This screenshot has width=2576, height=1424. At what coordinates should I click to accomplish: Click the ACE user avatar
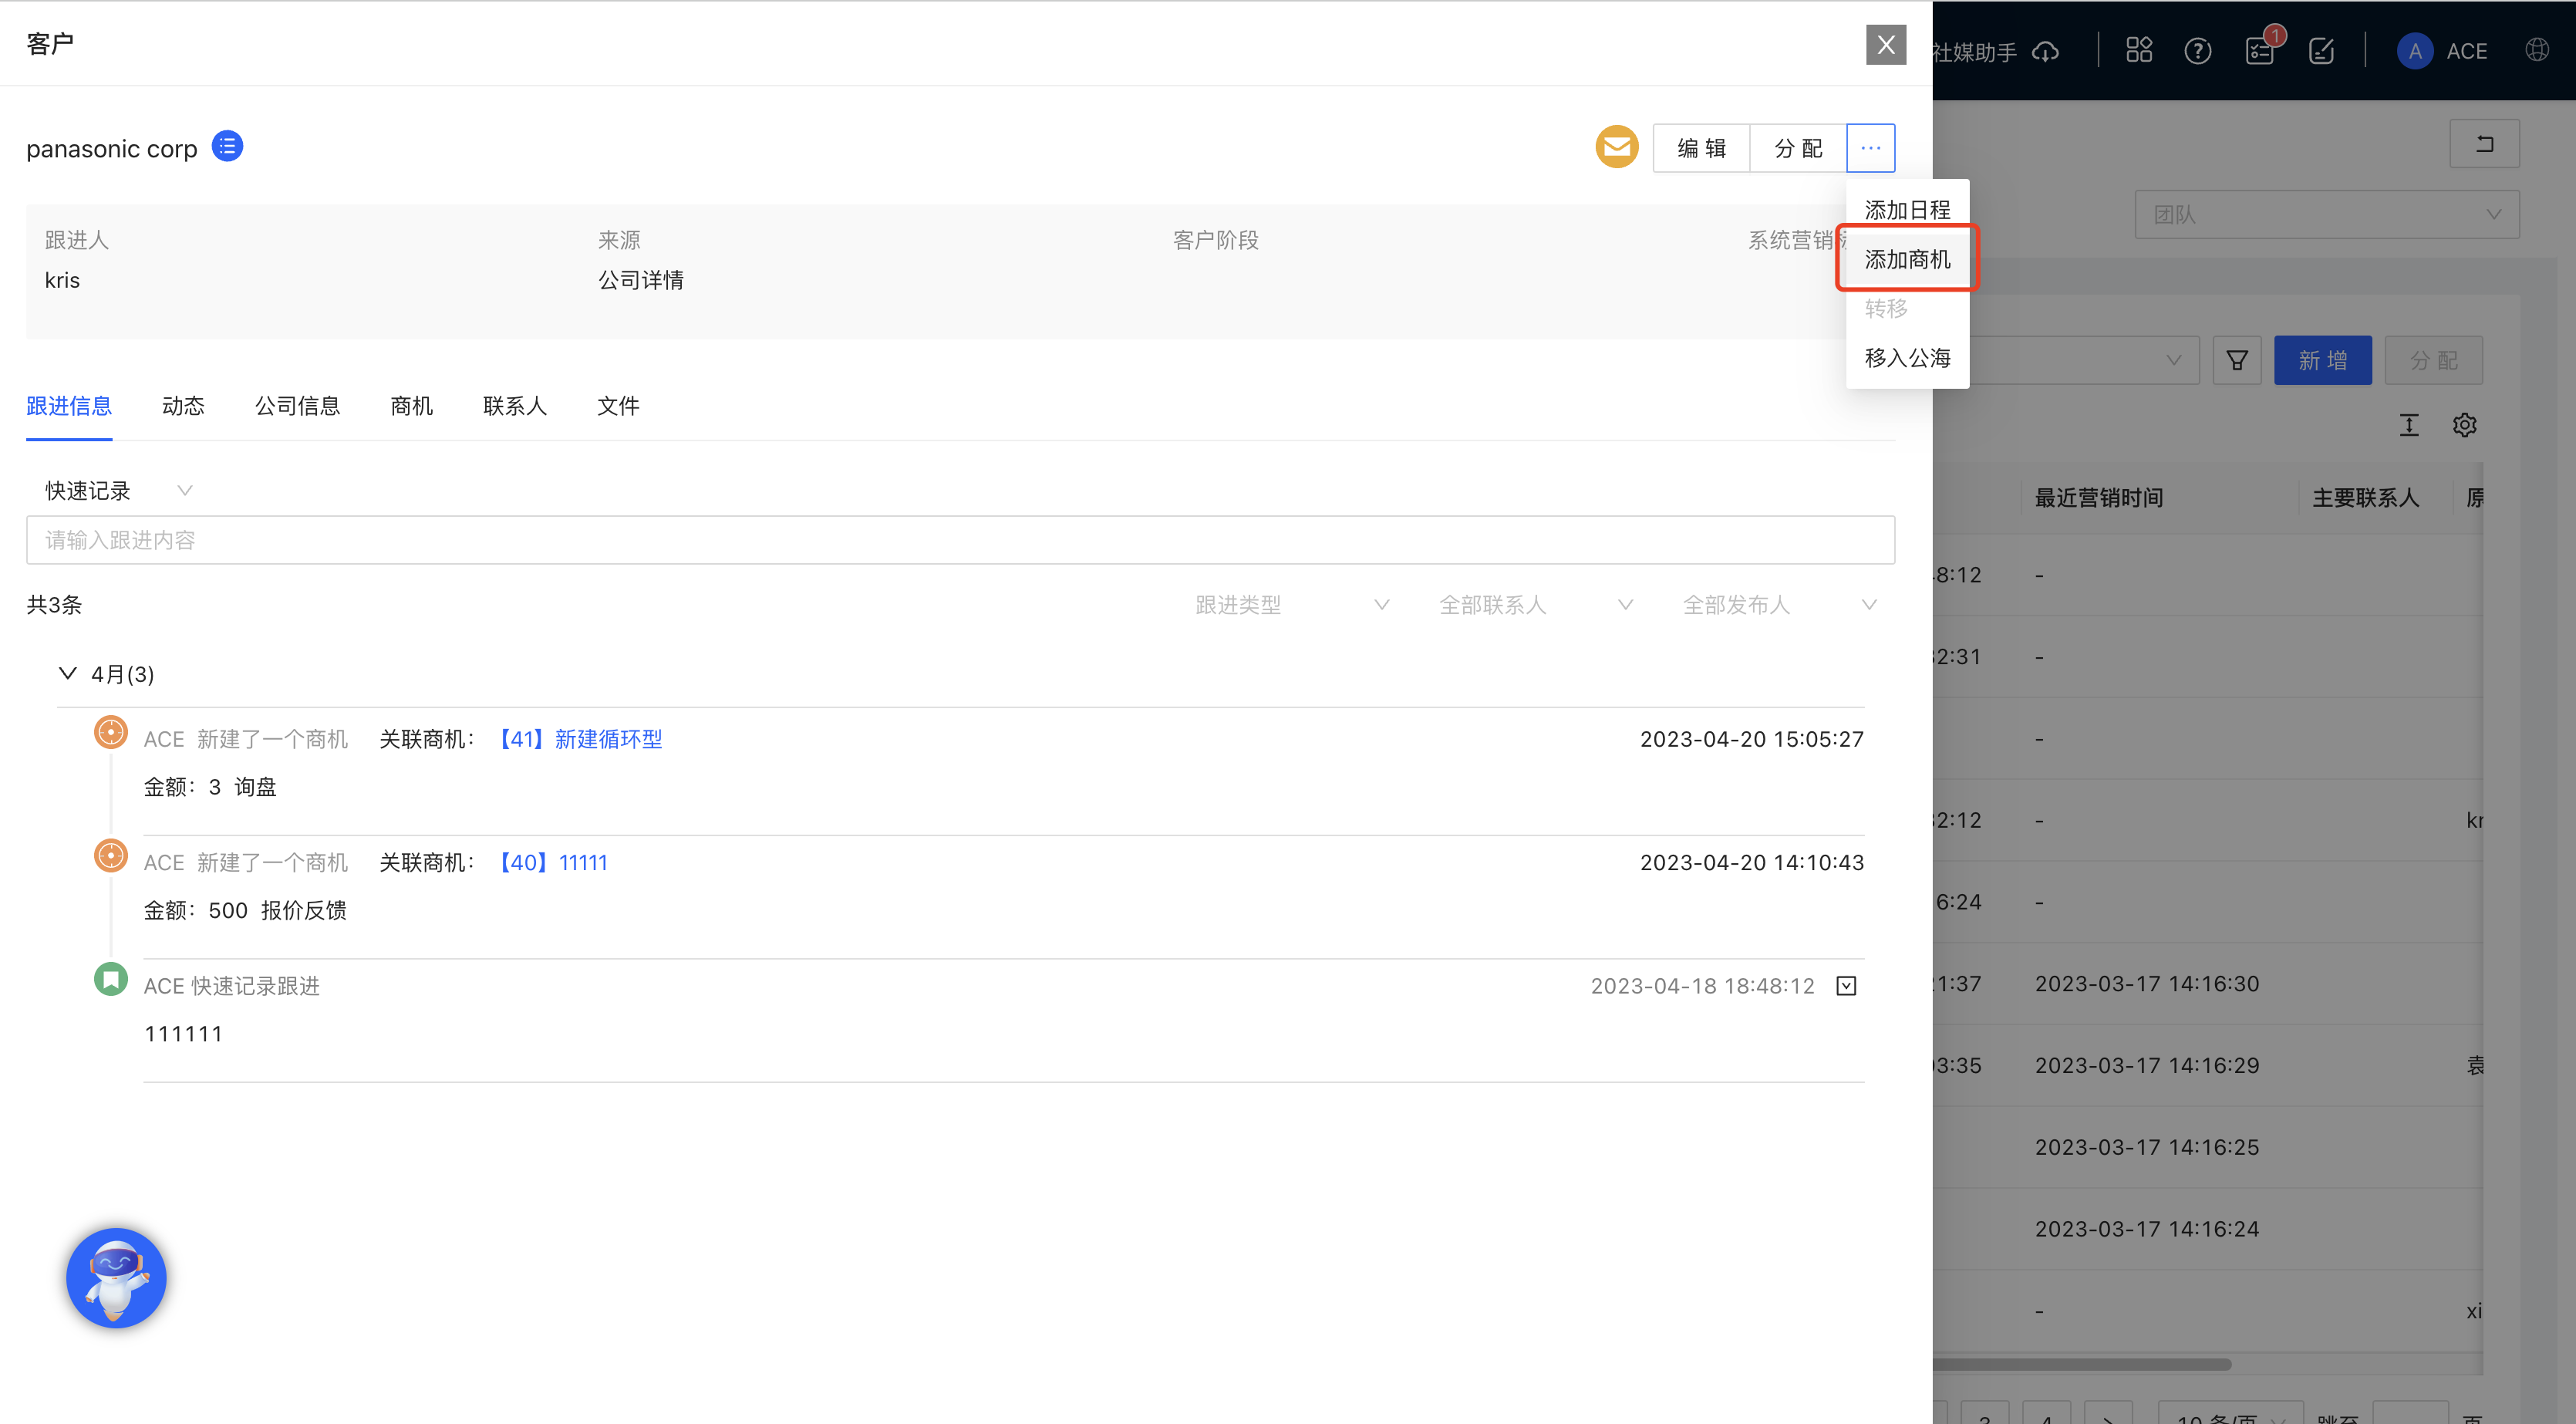pyautogui.click(x=2414, y=51)
